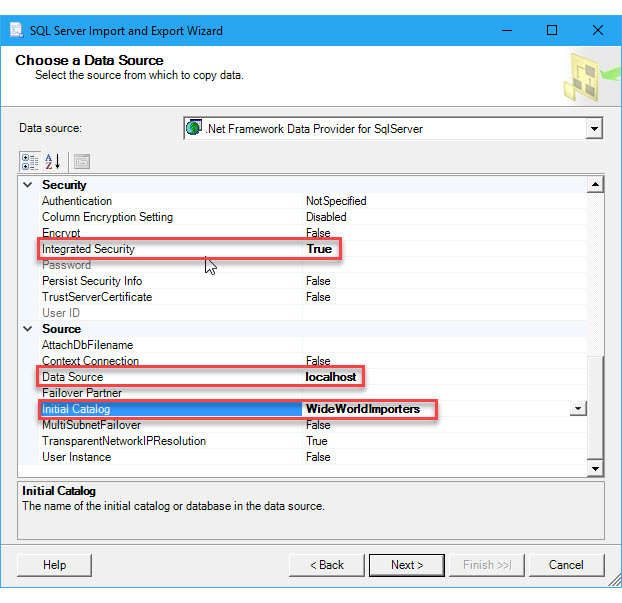Image resolution: width=622 pixels, height=603 pixels.
Task: Collapse the Source category
Action: point(27,329)
